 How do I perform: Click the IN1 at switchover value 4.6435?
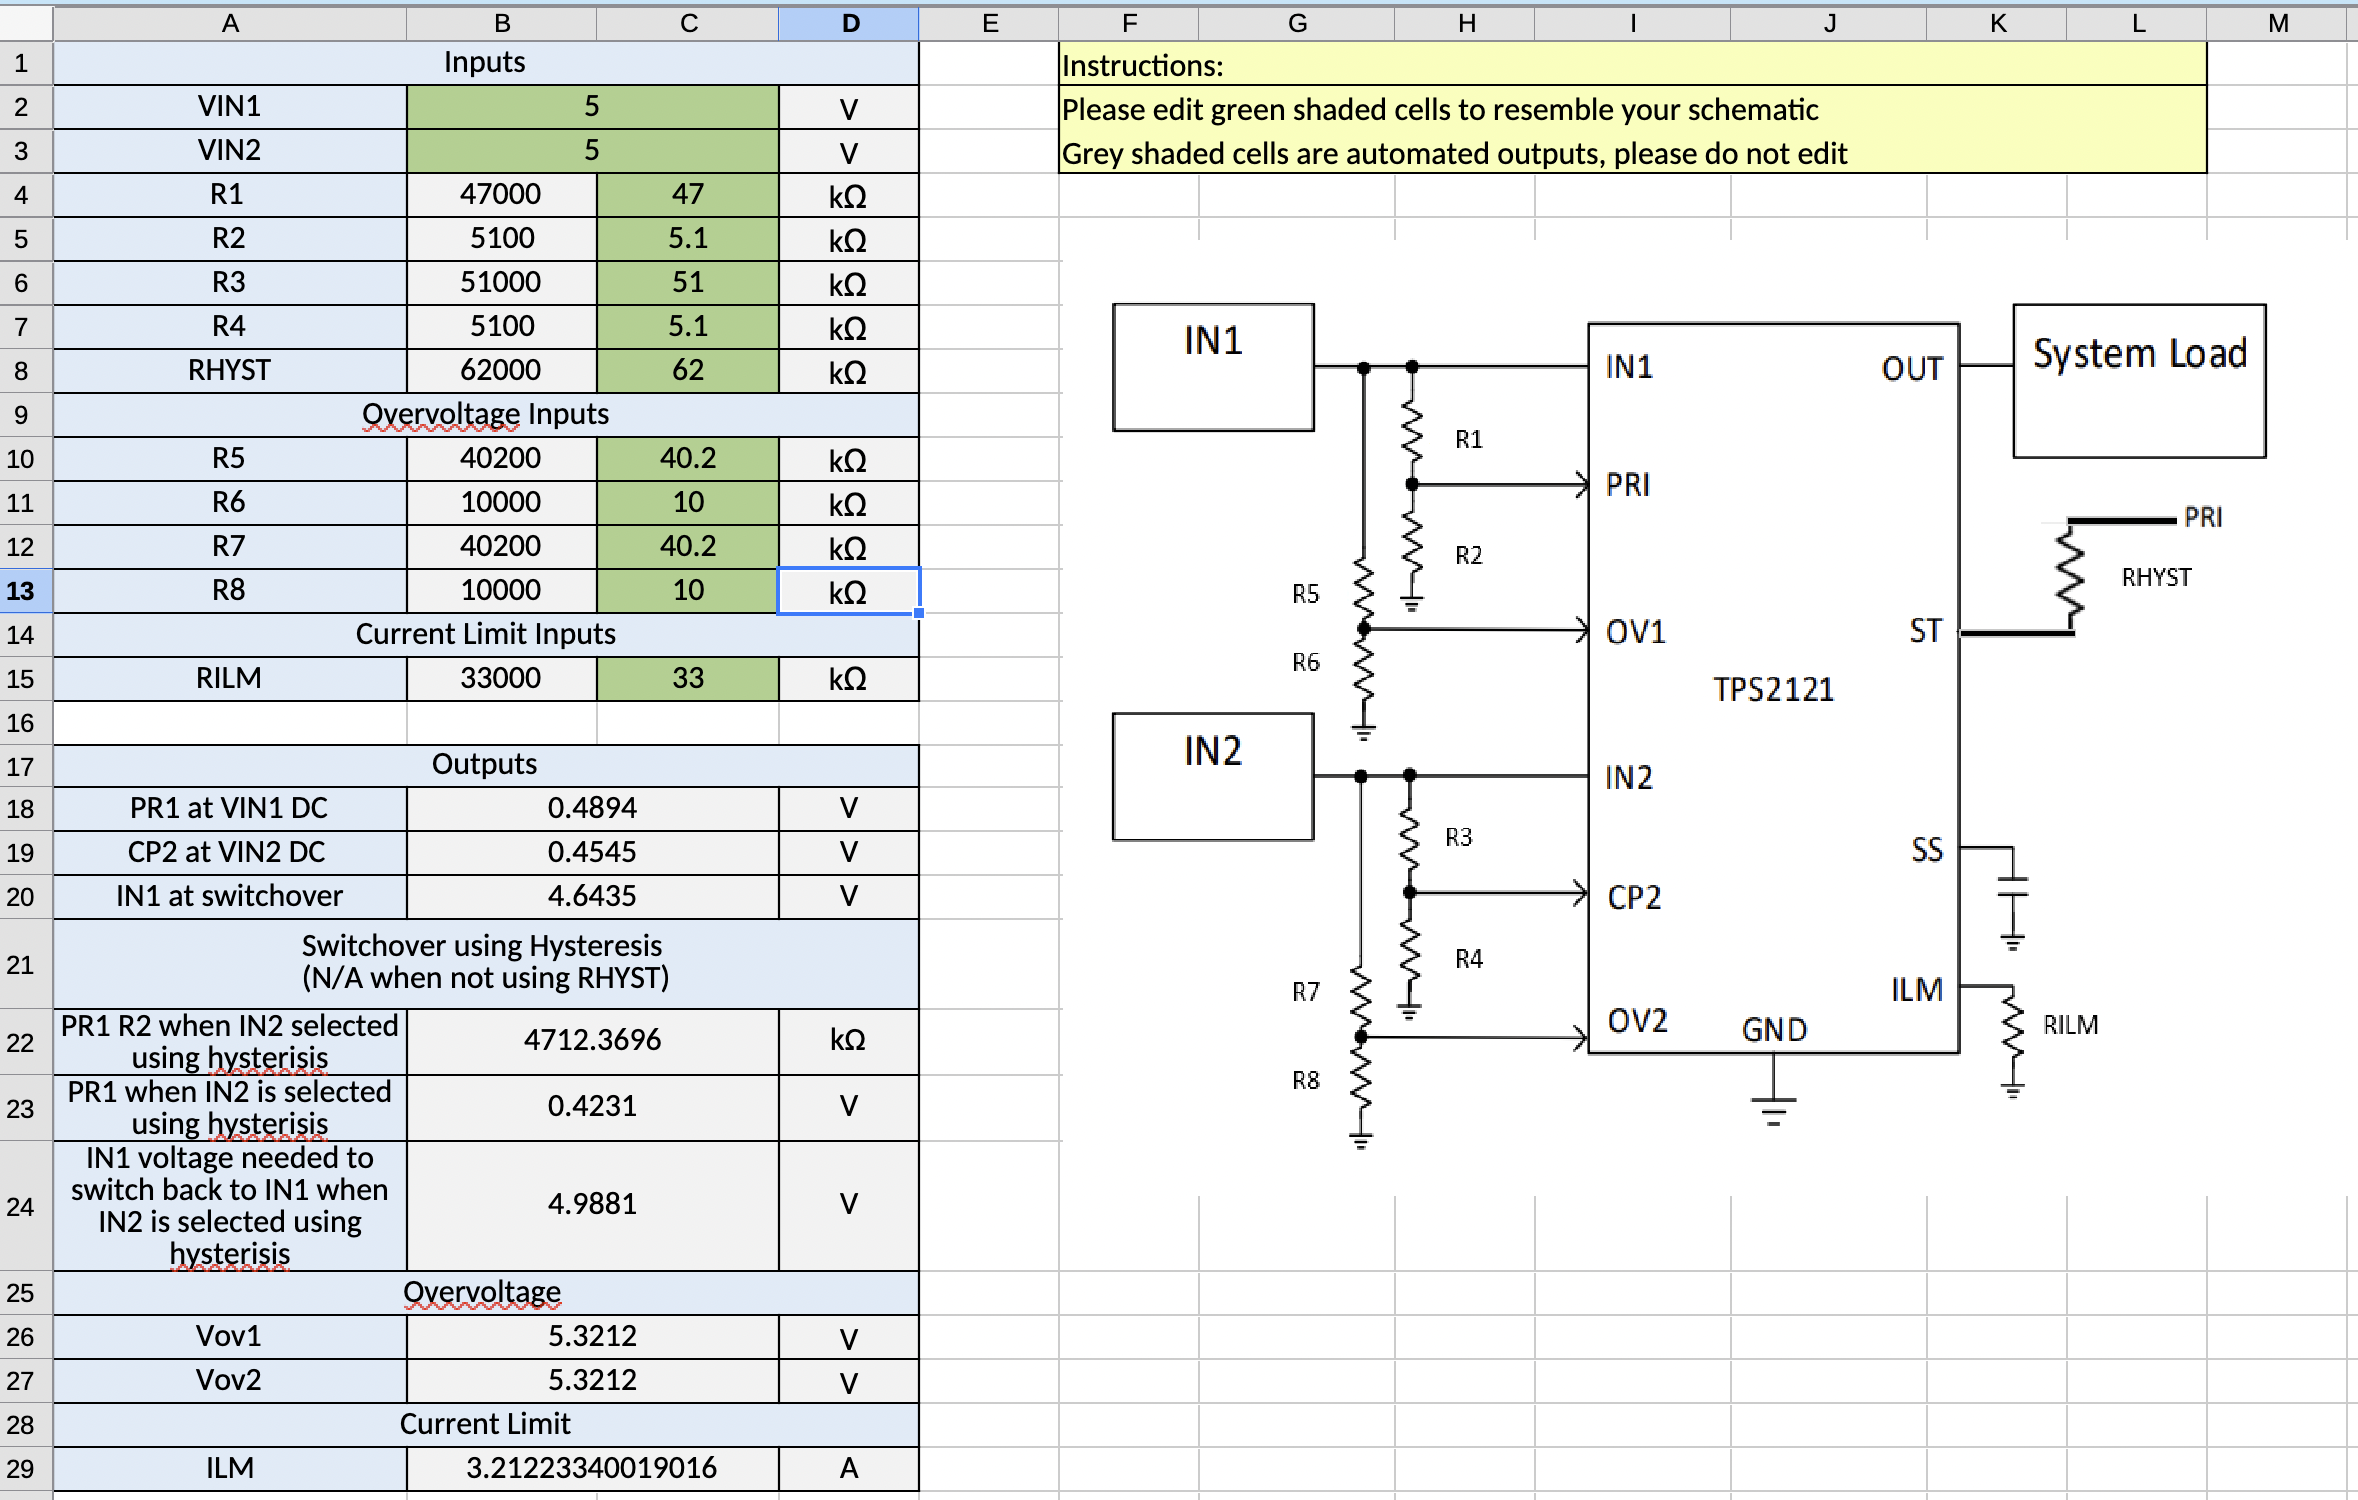click(x=592, y=897)
